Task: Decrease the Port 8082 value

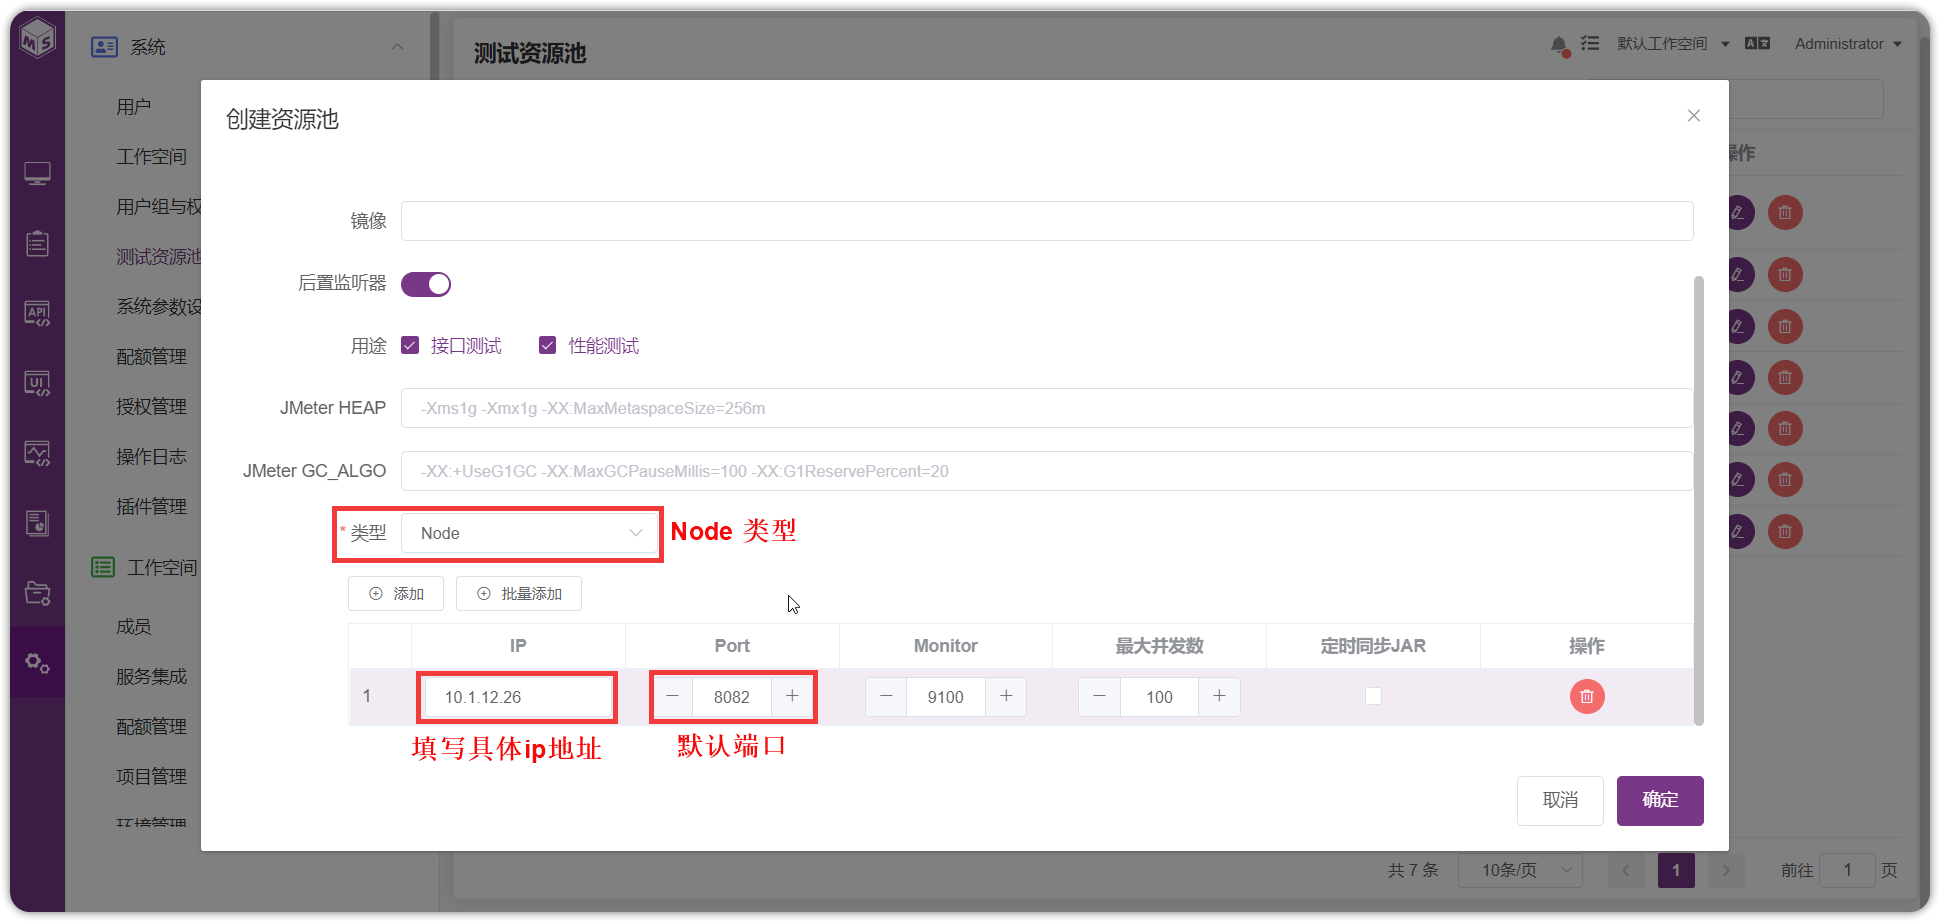Action: coord(673,696)
